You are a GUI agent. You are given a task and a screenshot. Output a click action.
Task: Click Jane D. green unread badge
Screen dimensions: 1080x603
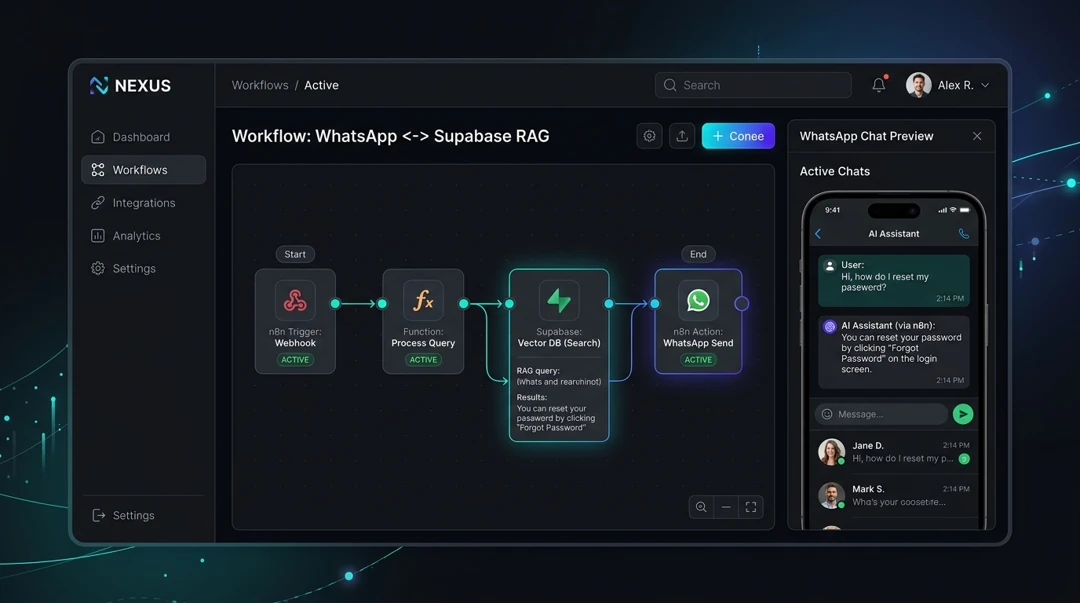pos(964,459)
